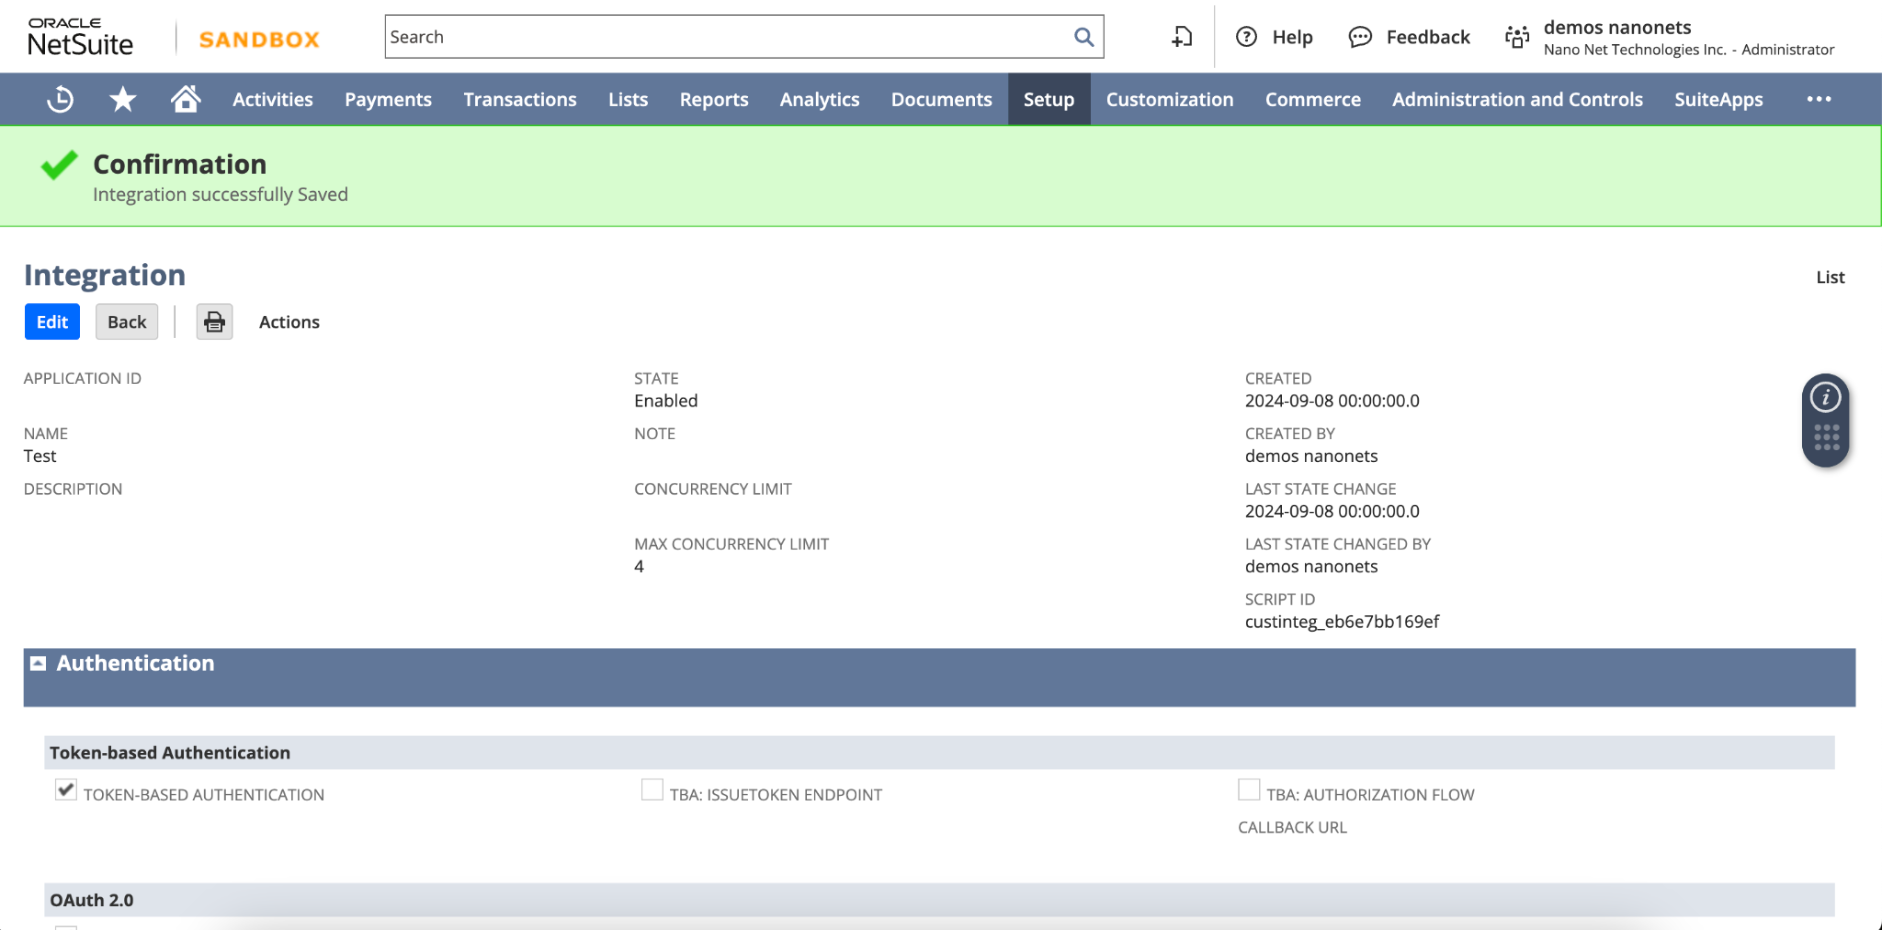Open the Transactions menu
The image size is (1886, 938).
520,99
